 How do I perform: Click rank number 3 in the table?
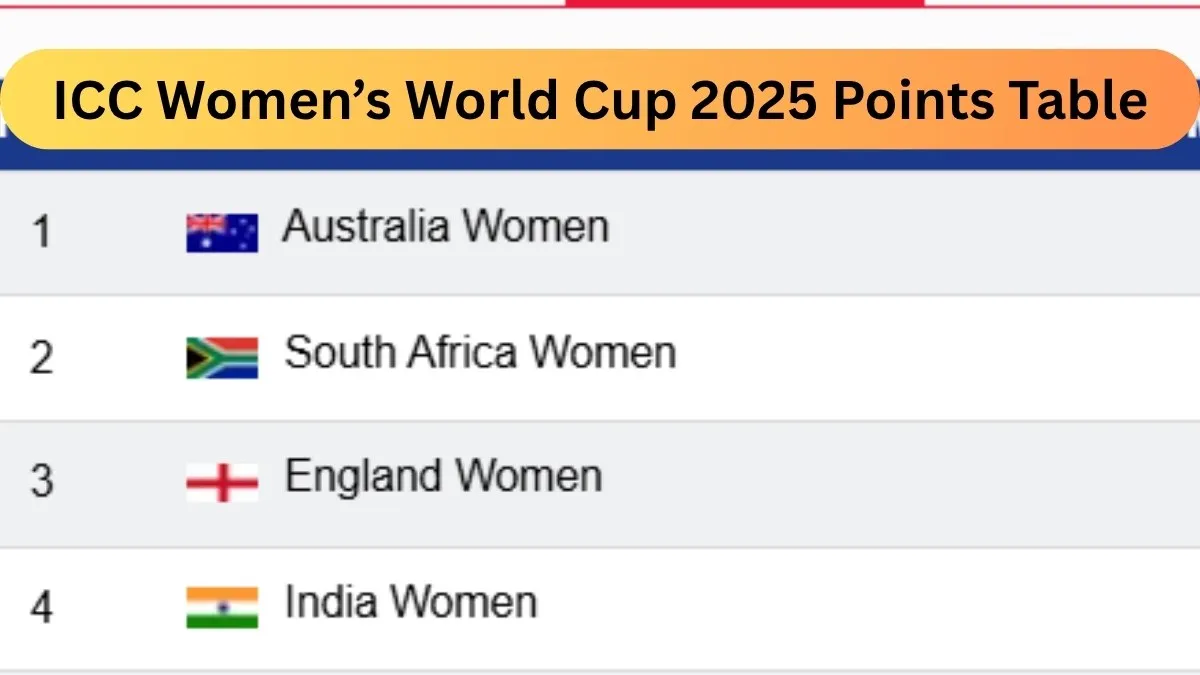(x=41, y=482)
